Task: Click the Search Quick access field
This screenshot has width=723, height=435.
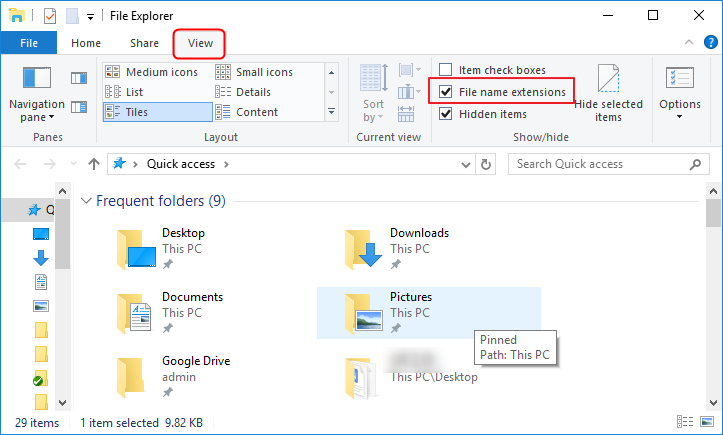Action: pyautogui.click(x=609, y=164)
